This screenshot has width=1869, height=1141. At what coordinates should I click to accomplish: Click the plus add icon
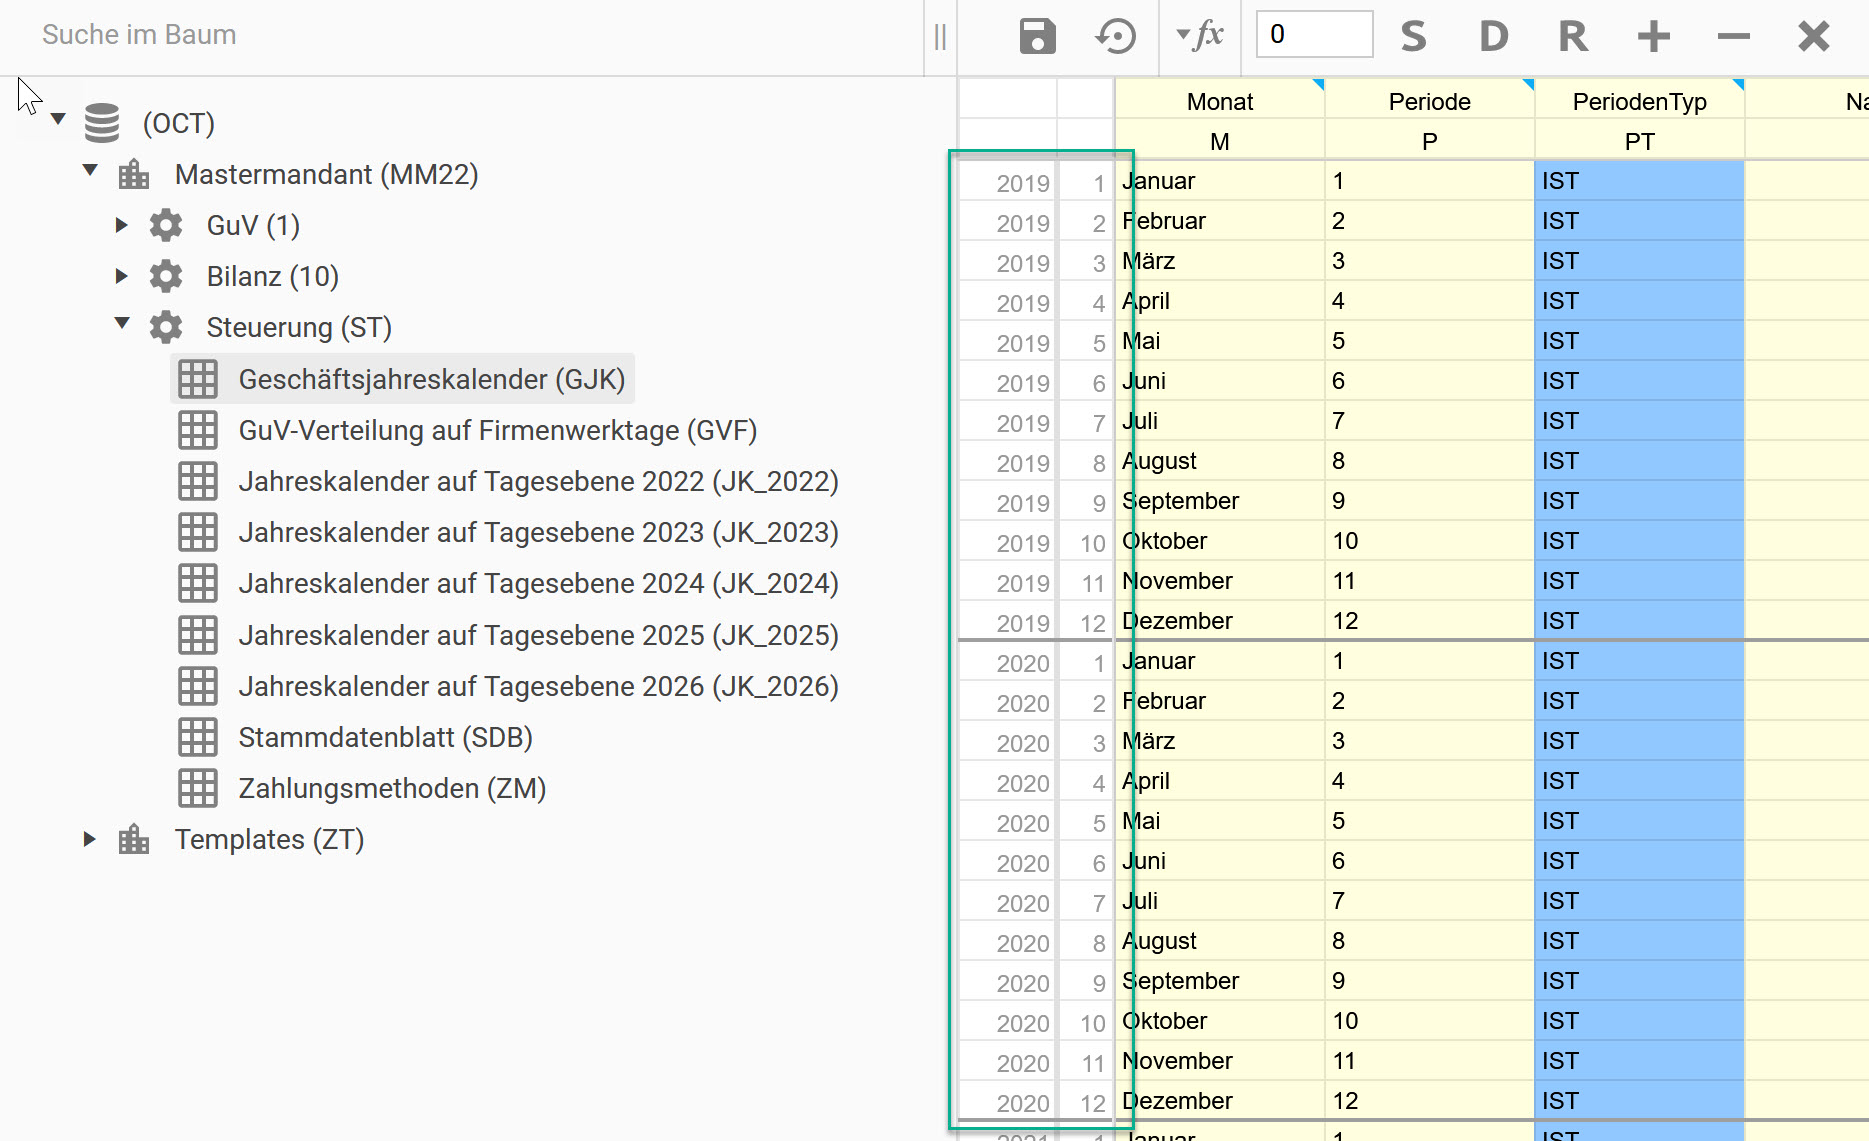1653,36
